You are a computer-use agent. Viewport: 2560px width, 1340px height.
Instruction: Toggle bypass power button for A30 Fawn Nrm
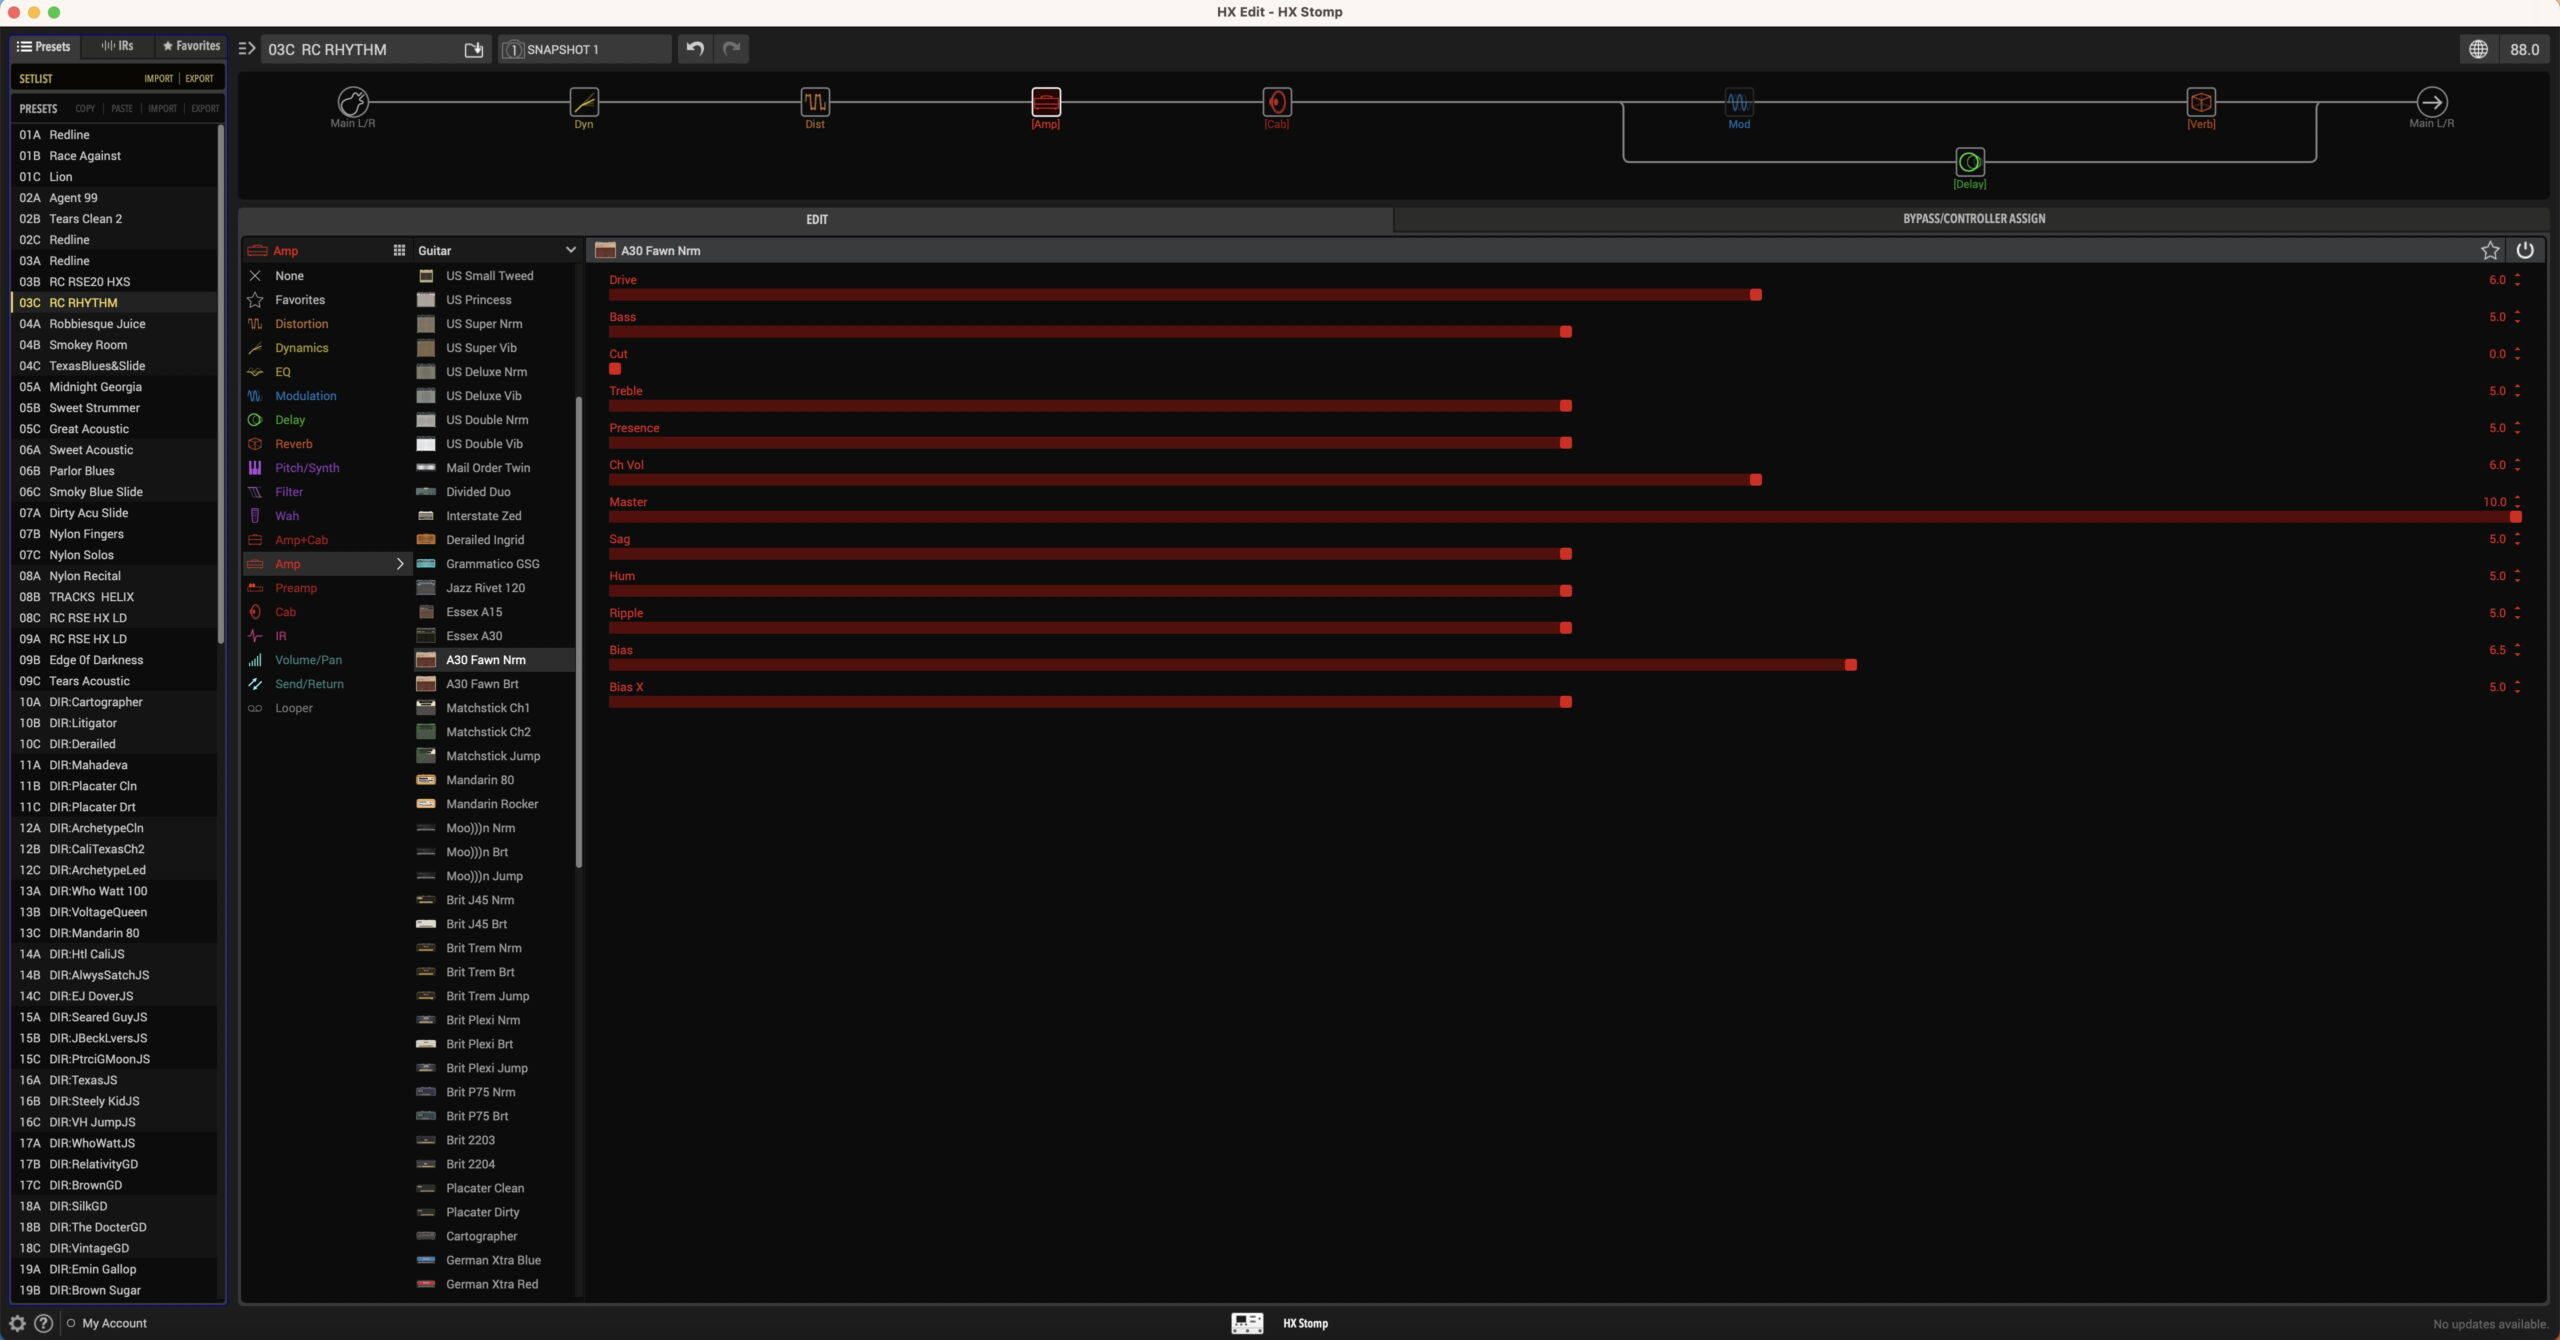(x=2524, y=251)
